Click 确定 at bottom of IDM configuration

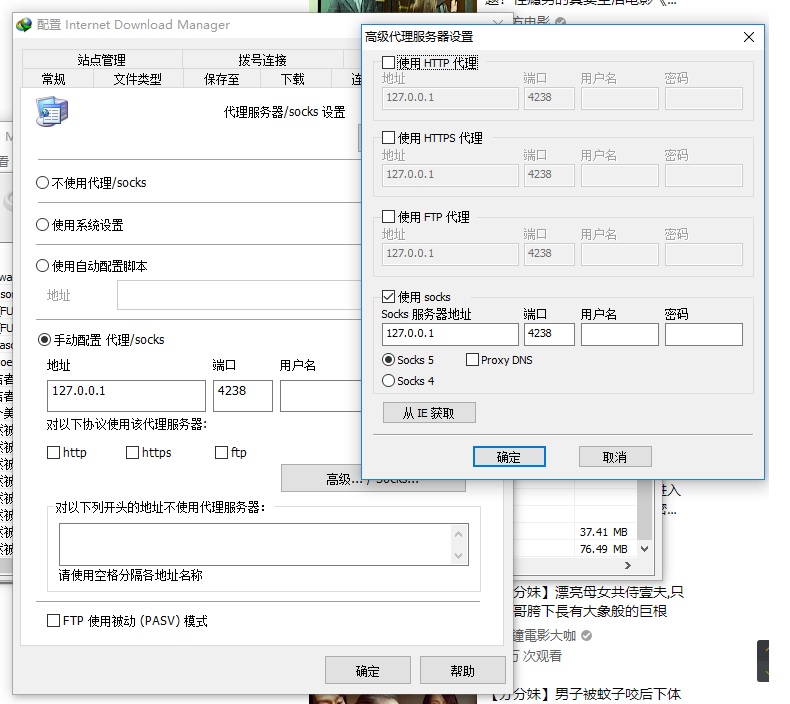(x=367, y=671)
